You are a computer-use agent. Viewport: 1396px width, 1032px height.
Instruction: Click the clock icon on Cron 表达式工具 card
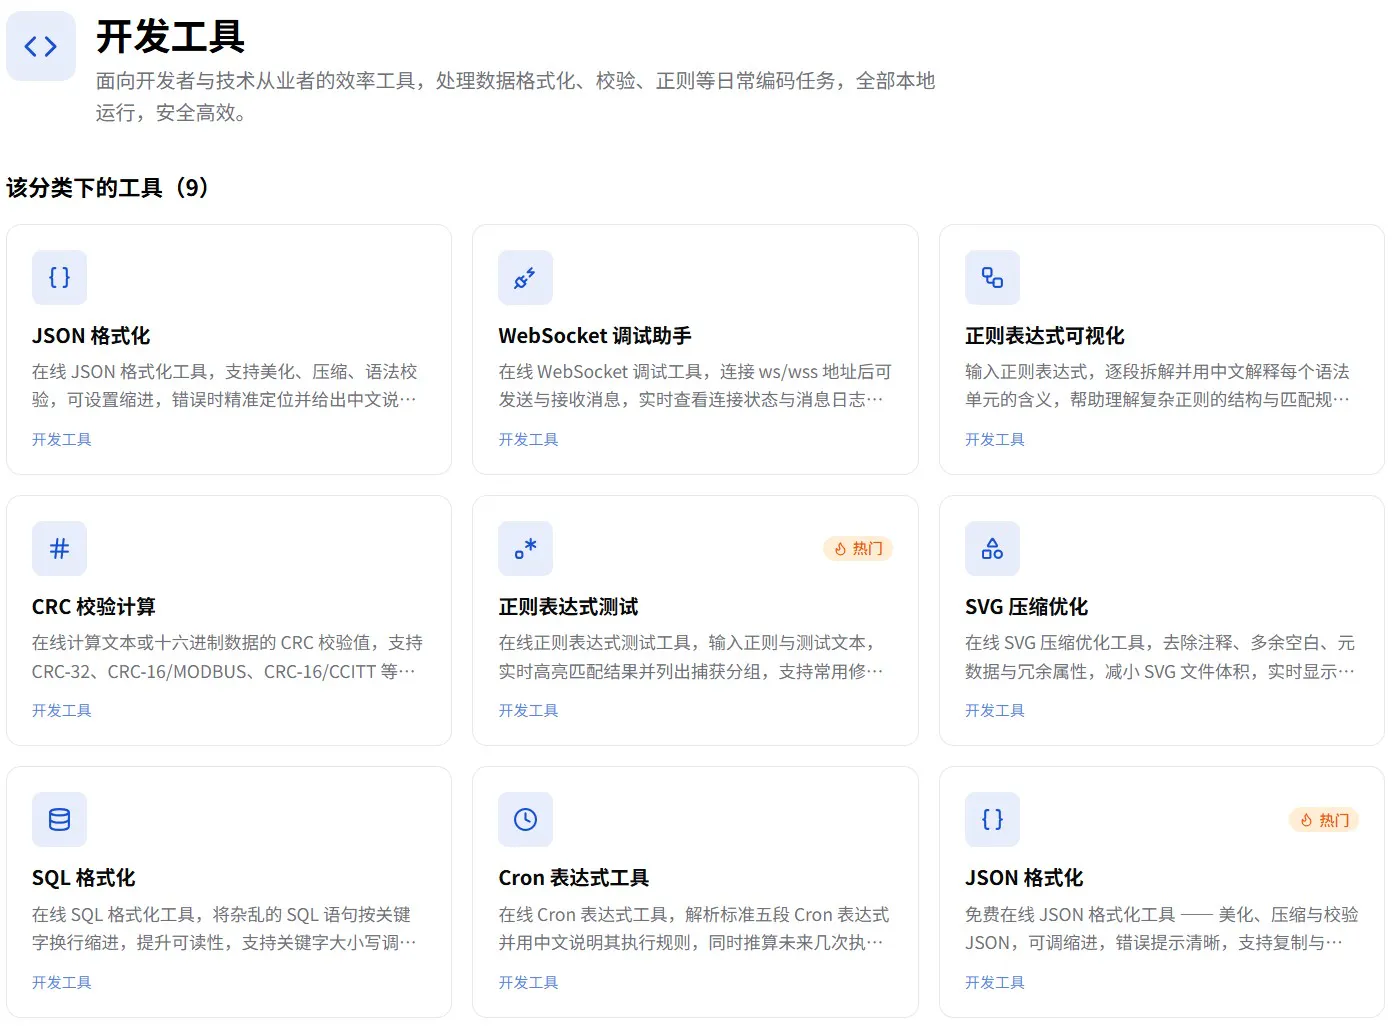[x=525, y=820]
